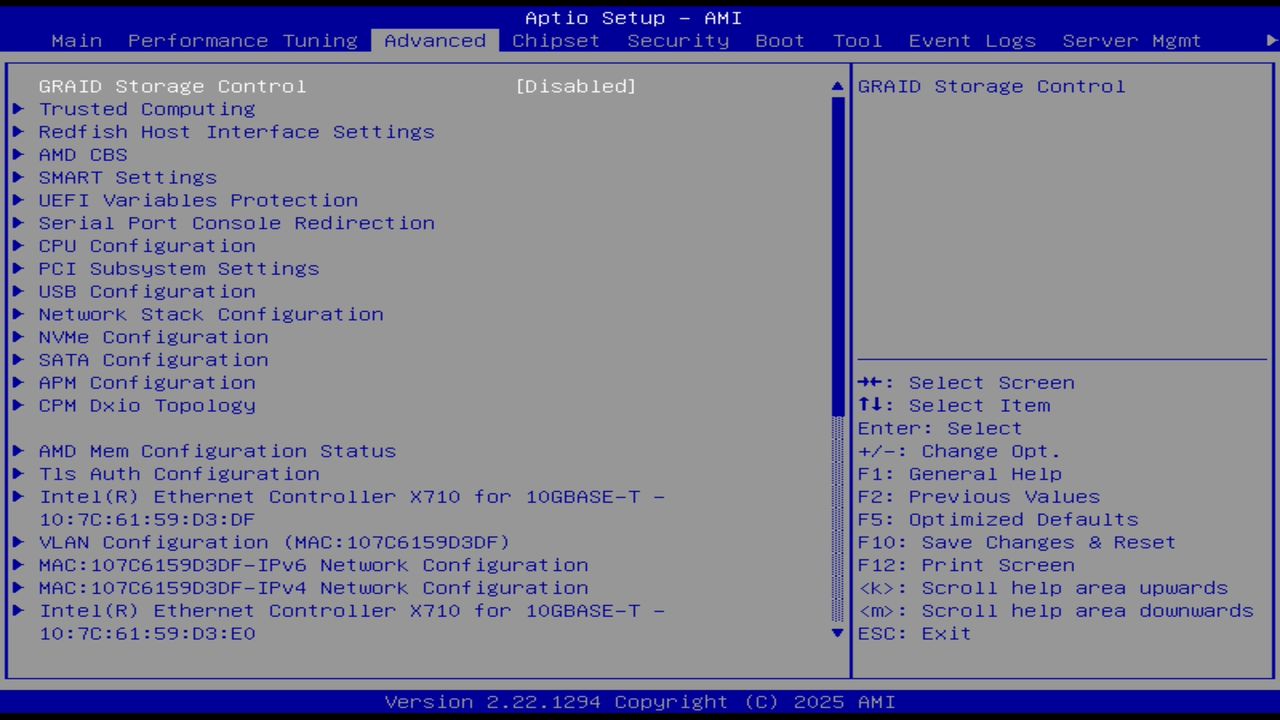This screenshot has width=1280, height=720.
Task: Expand CPU Configuration
Action: point(147,245)
